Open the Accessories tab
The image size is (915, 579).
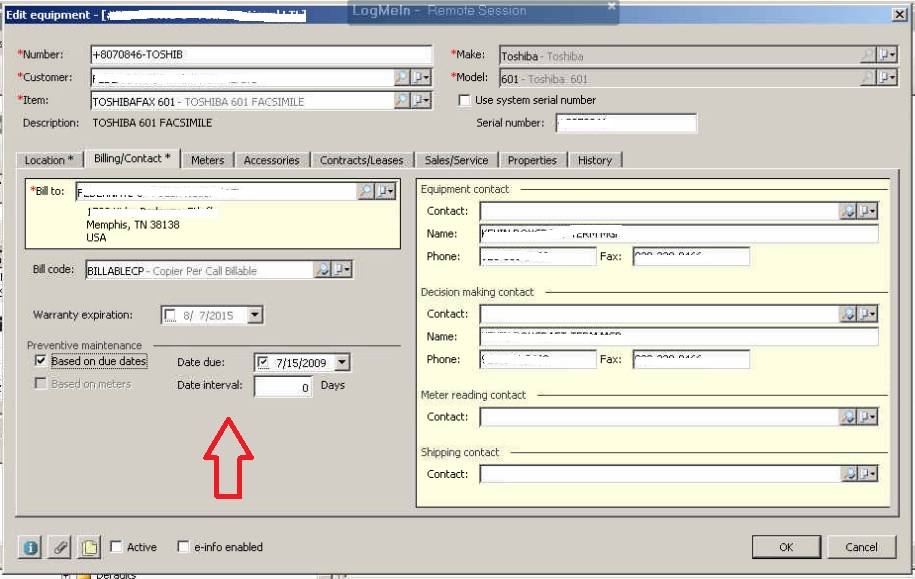271,160
